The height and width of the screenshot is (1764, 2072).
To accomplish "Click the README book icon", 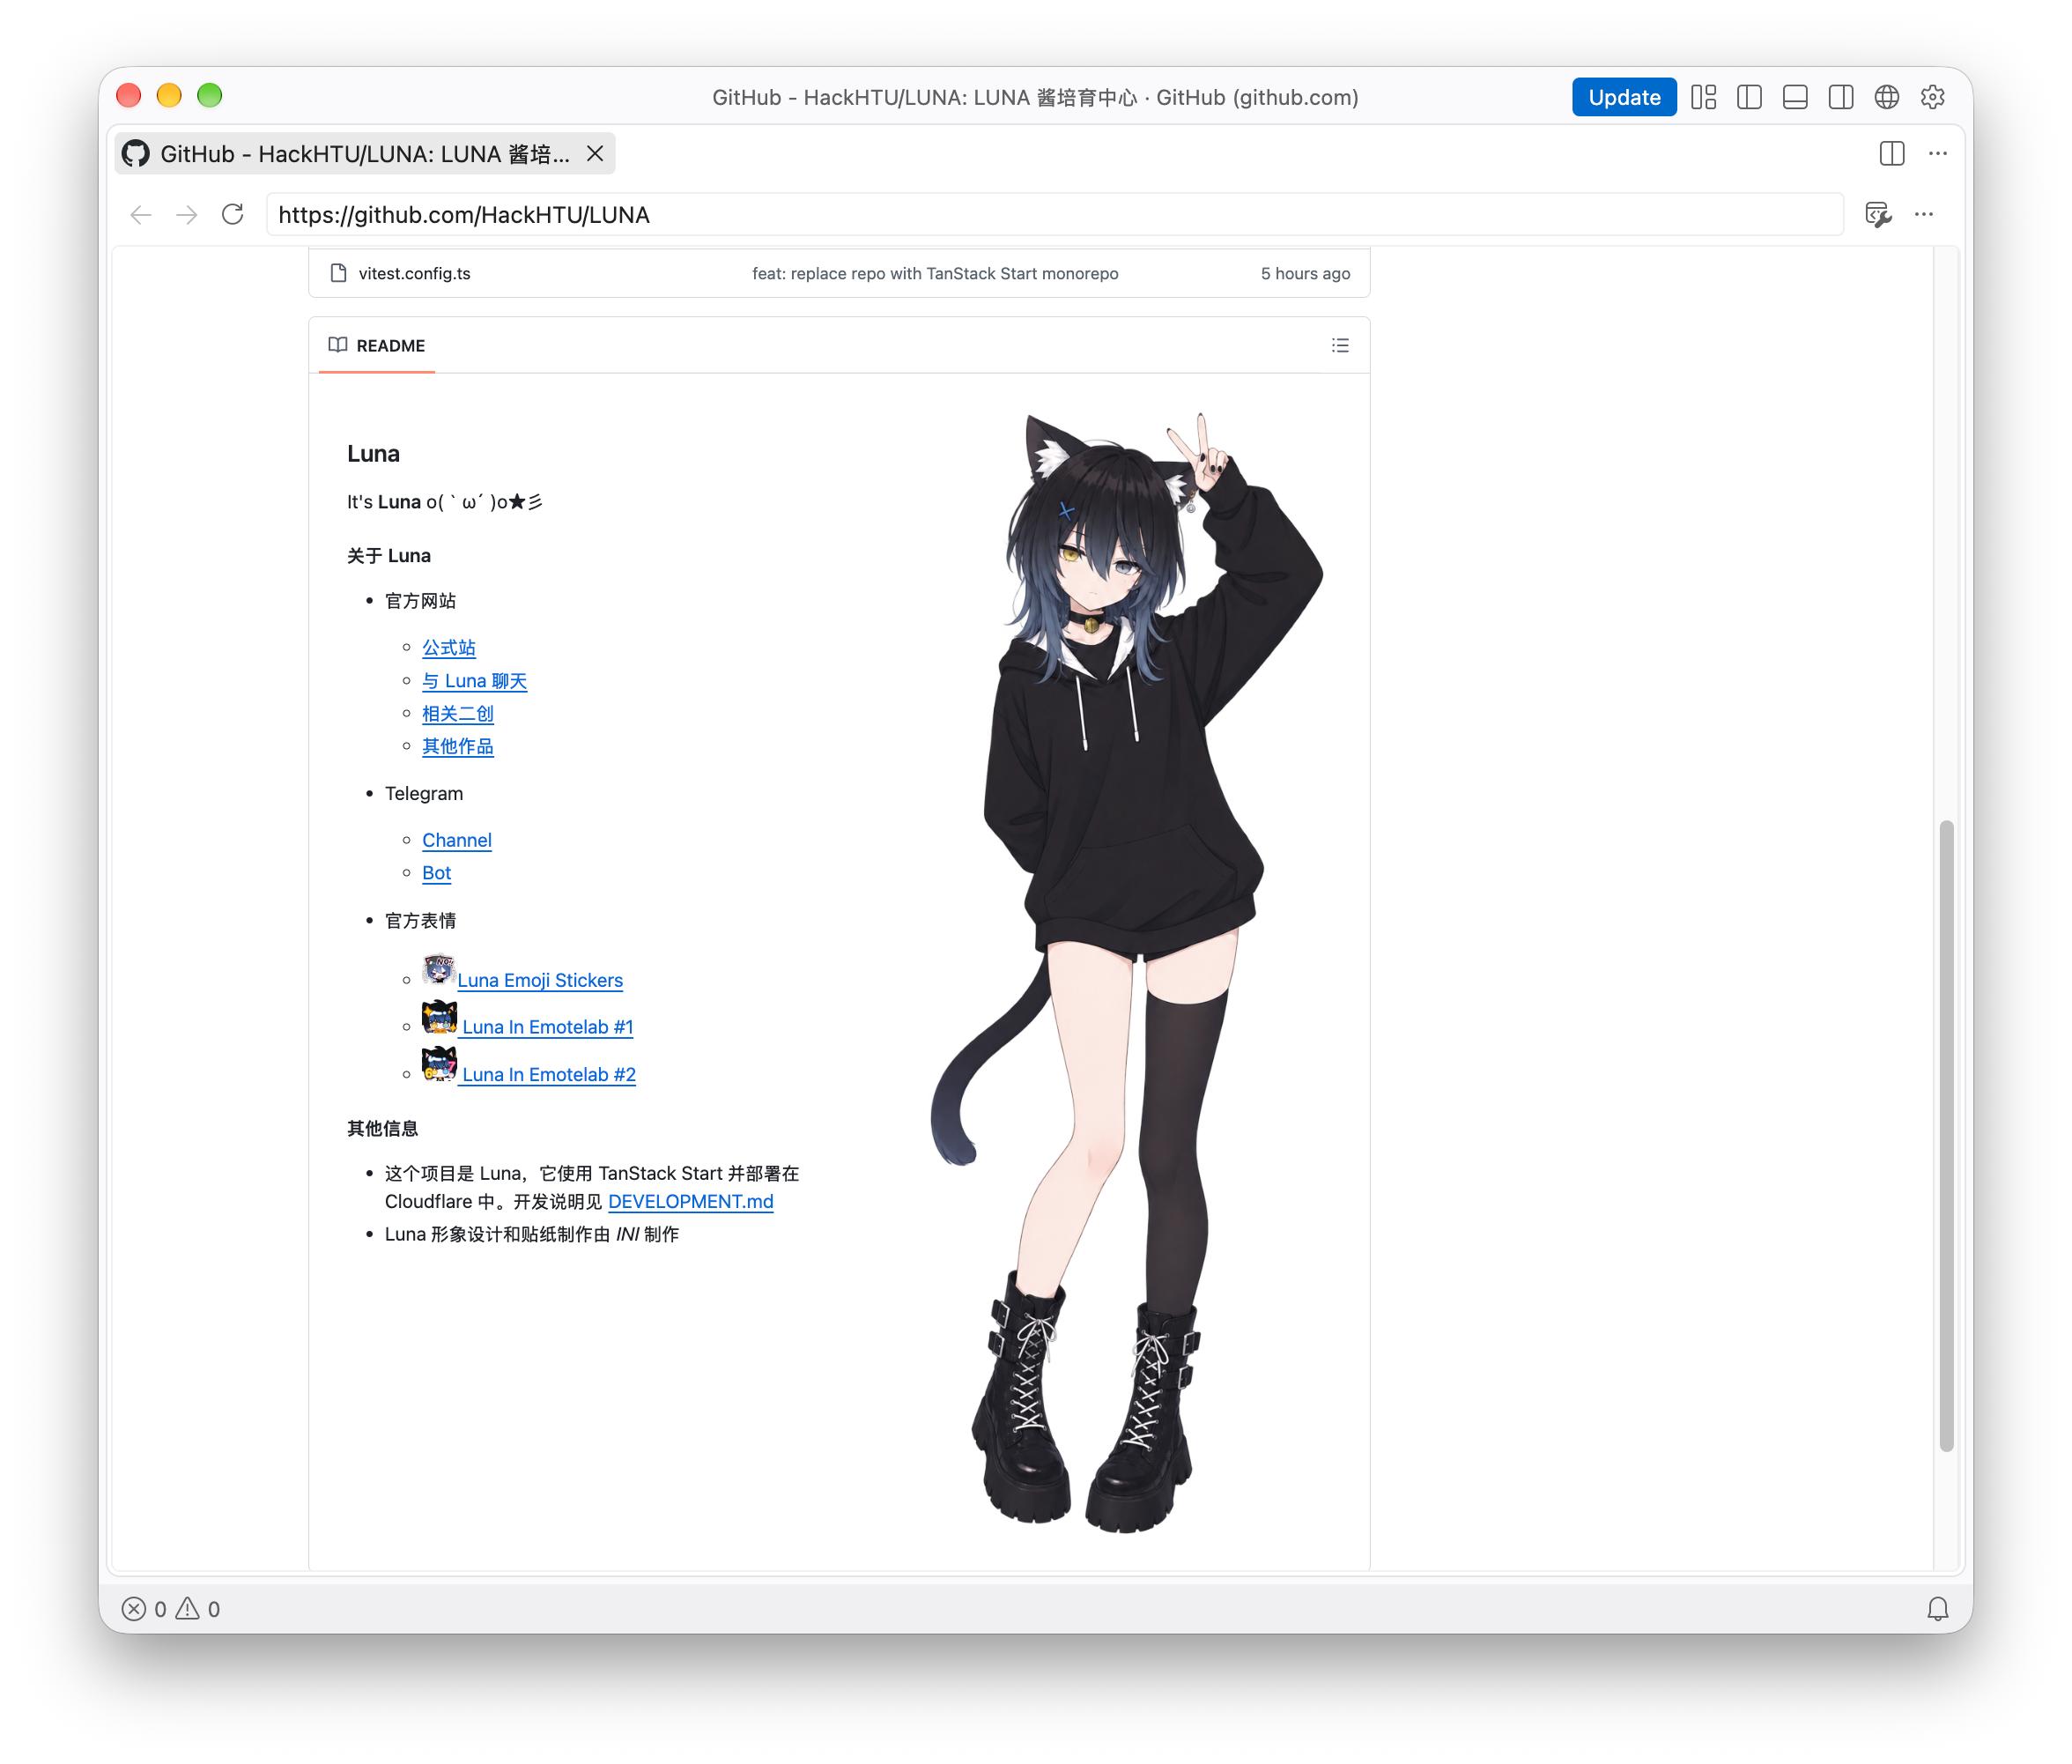I will click(x=338, y=345).
